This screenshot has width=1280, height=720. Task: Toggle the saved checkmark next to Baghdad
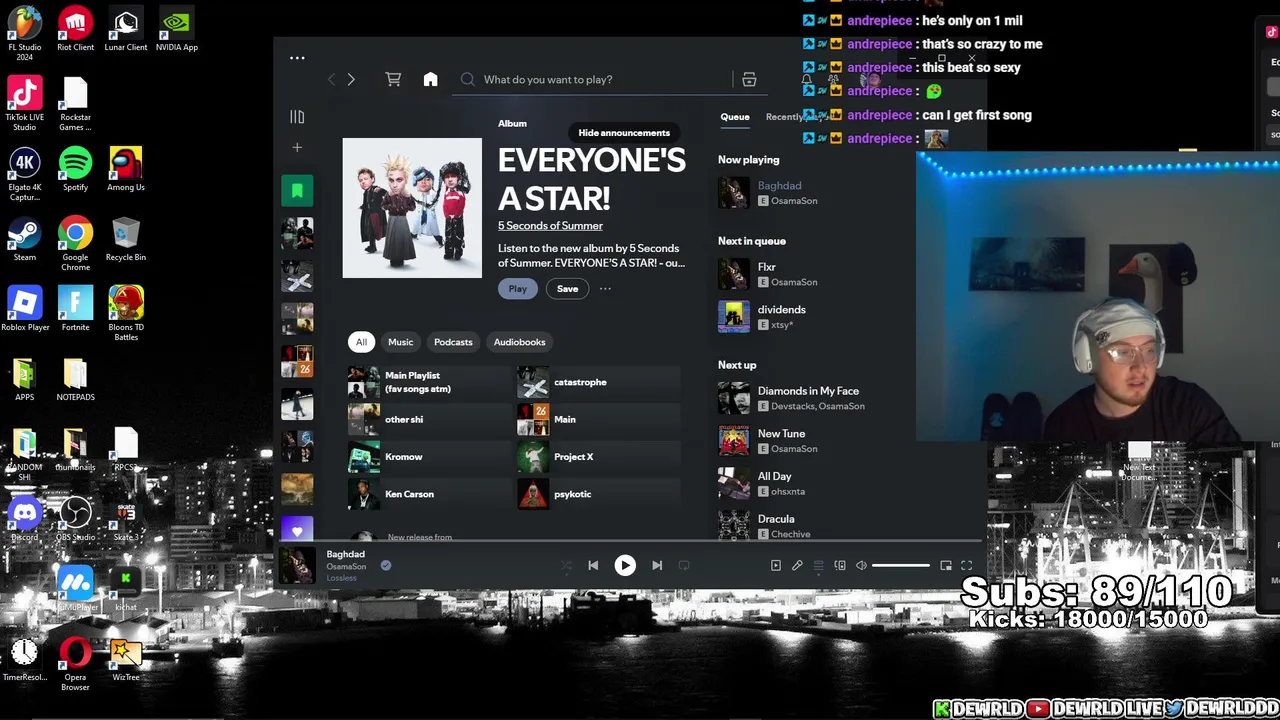pyautogui.click(x=385, y=566)
